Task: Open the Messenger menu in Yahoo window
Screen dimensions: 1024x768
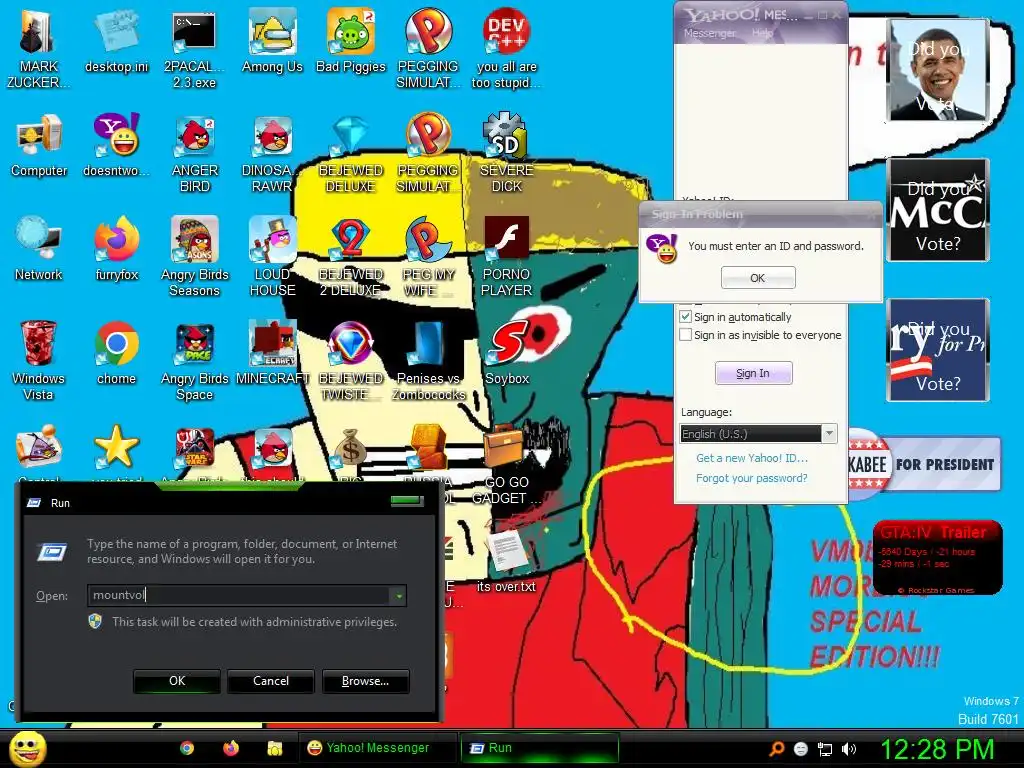Action: (x=709, y=33)
